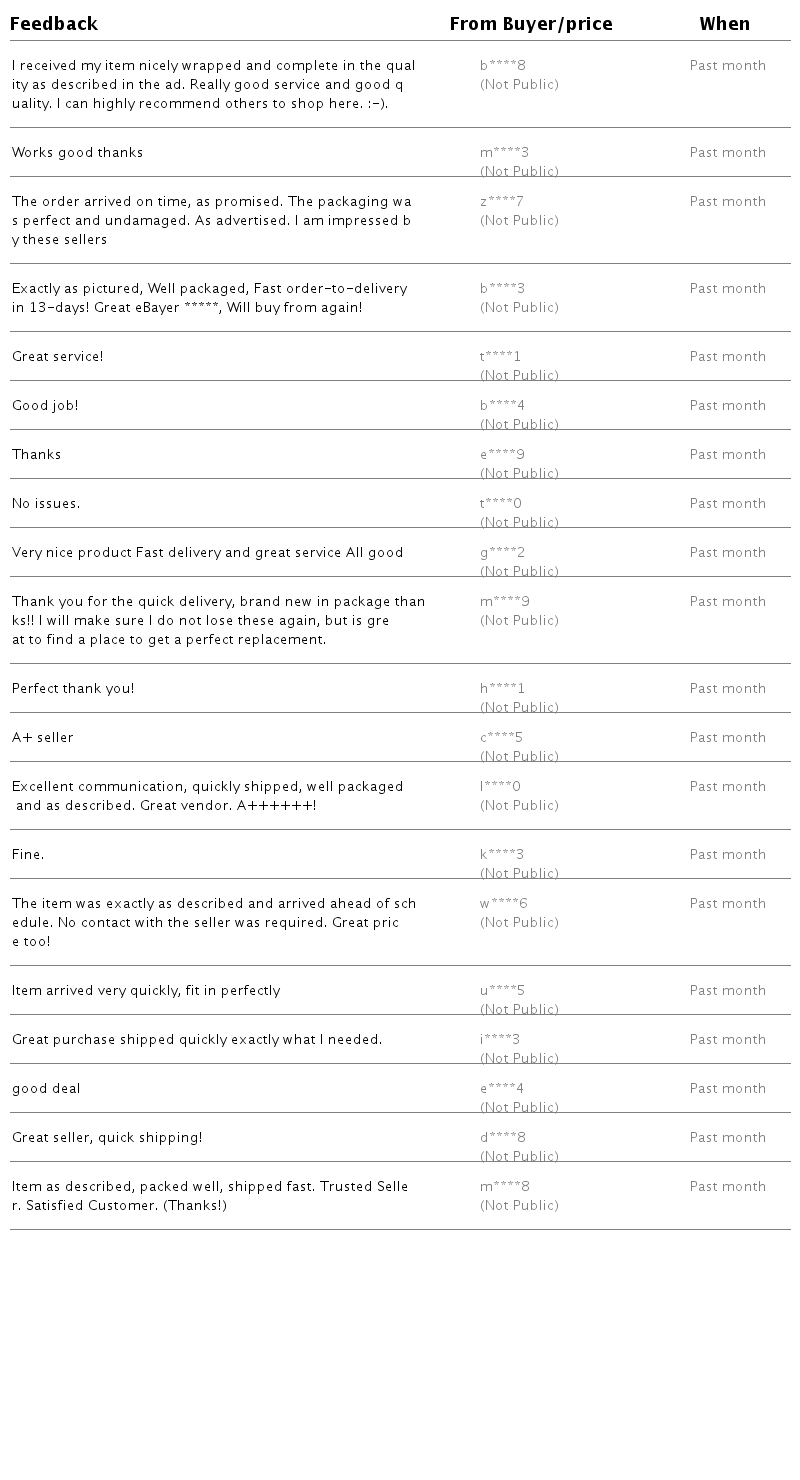This screenshot has width=800, height=1480.
Task: Click the Feedback column header
Action: [54, 24]
